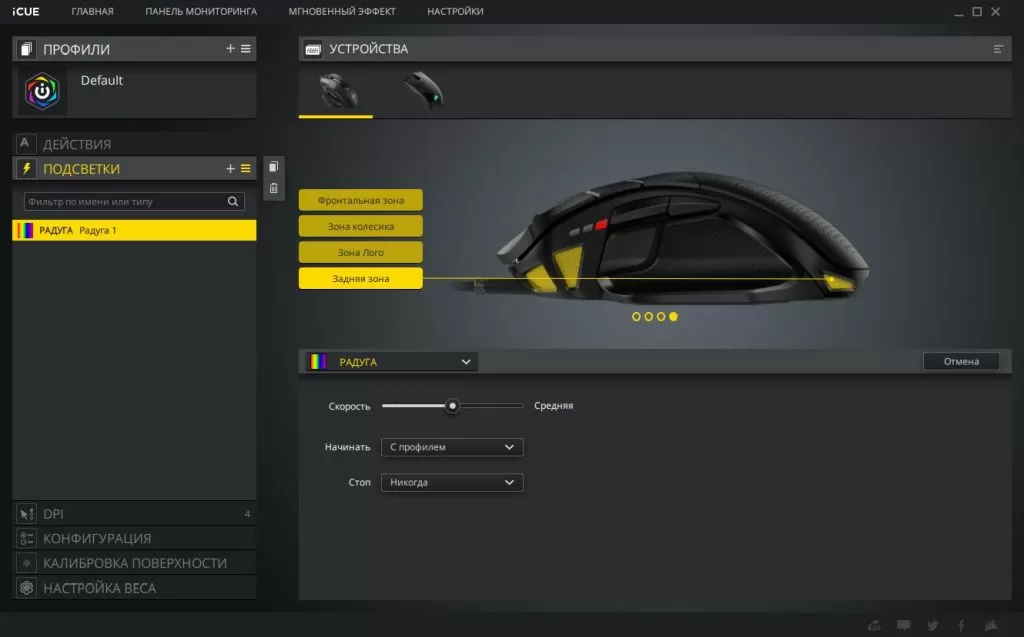Viewport: 1024px width, 637px height.
Task: Click the lightning bolt Подсветки icon
Action: (x=26, y=169)
